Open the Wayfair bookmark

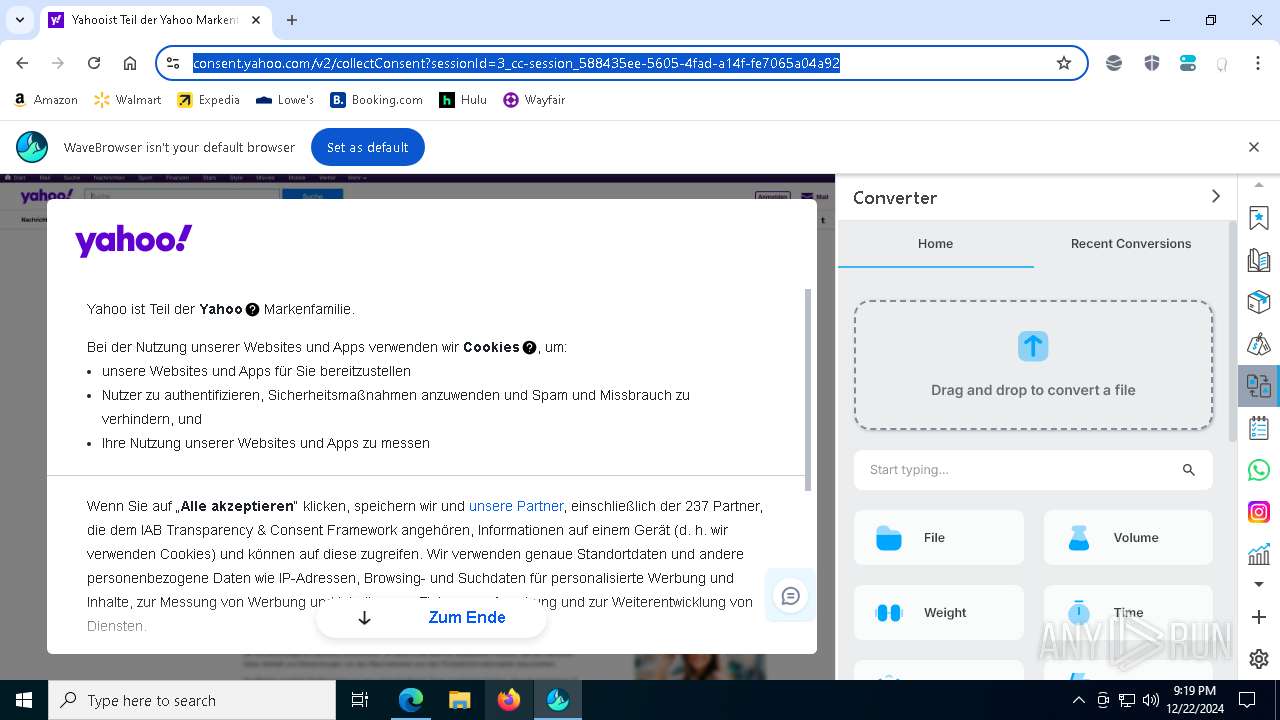(534, 100)
